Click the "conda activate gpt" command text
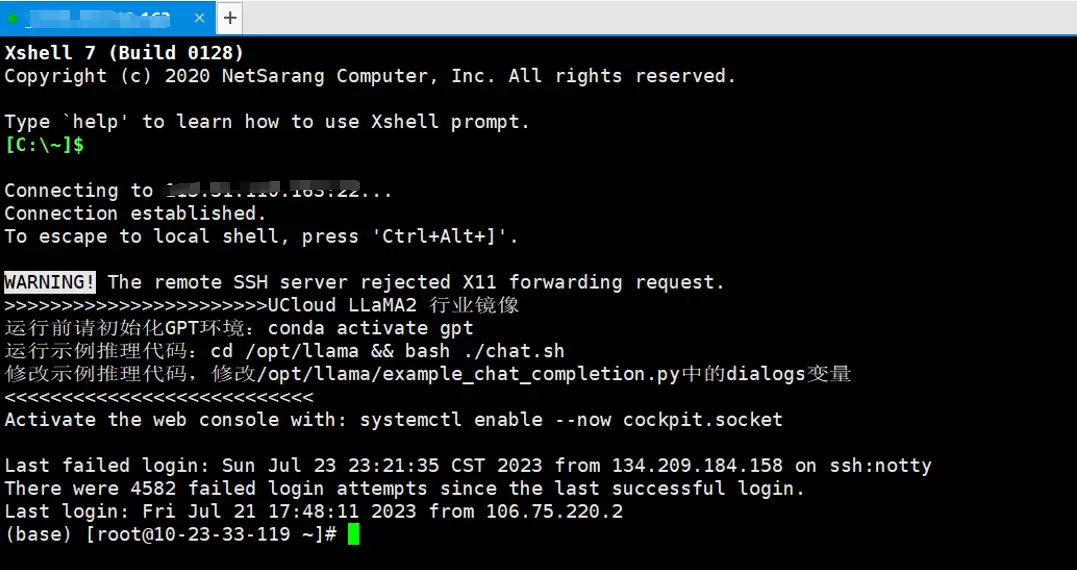1077x570 pixels. point(370,328)
